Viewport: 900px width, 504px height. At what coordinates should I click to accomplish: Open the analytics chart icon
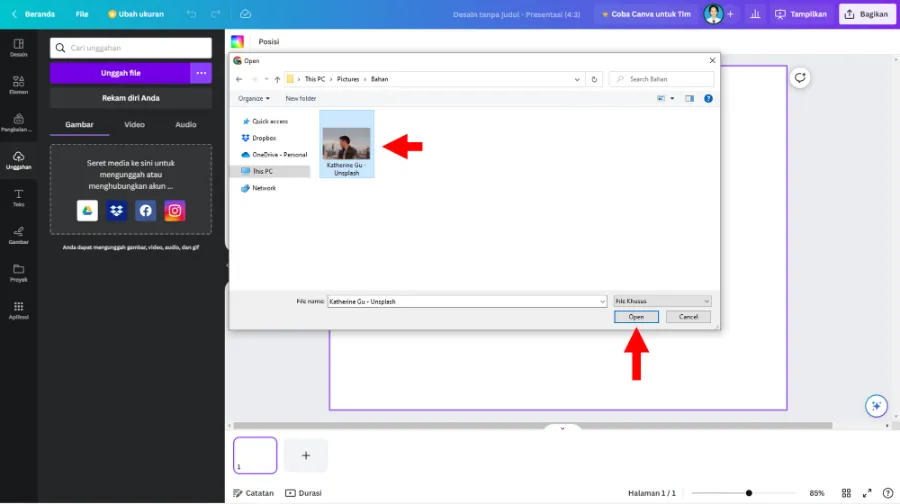point(755,14)
